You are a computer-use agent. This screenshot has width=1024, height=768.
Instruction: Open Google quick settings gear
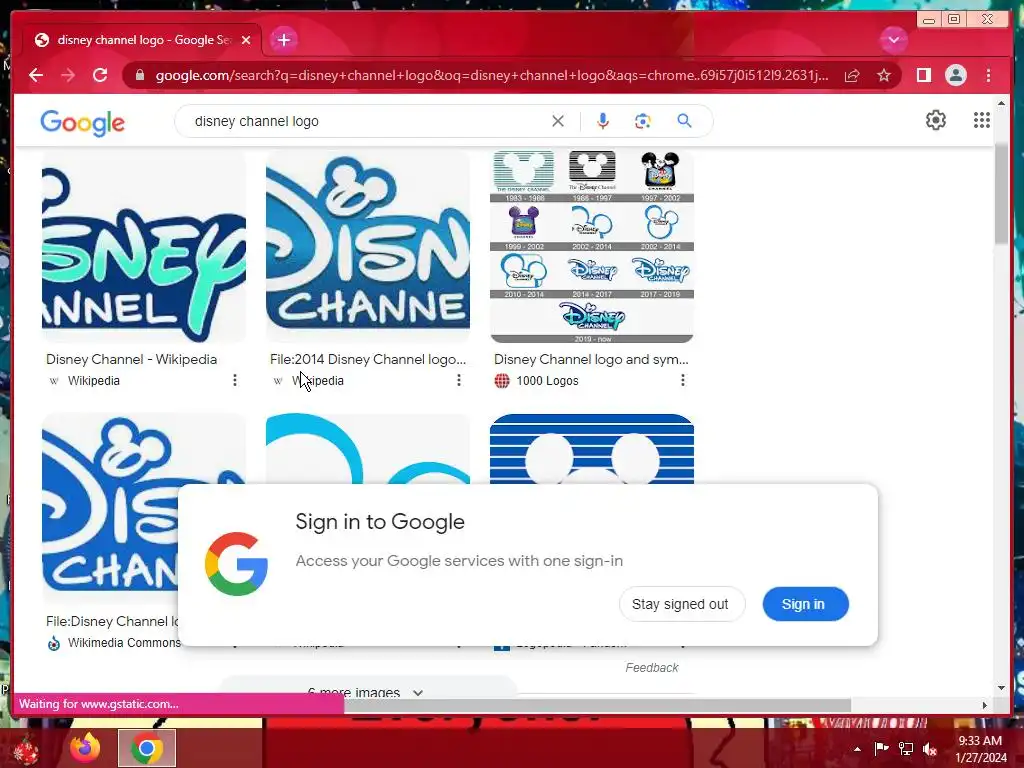[x=936, y=120]
